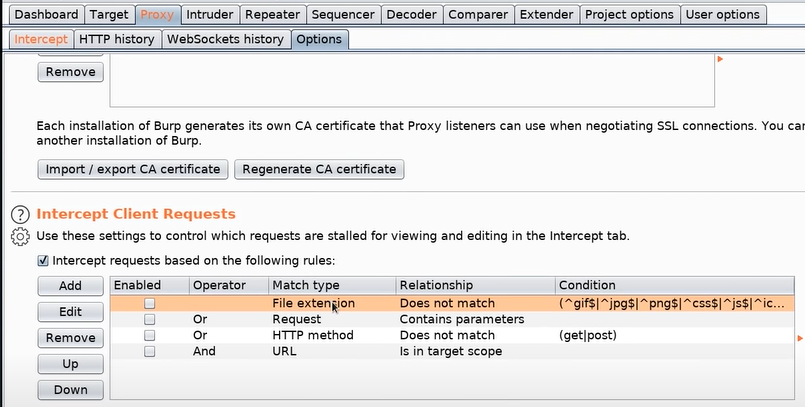The image size is (805, 407).
Task: Select the Proxy tab
Action: [157, 14]
